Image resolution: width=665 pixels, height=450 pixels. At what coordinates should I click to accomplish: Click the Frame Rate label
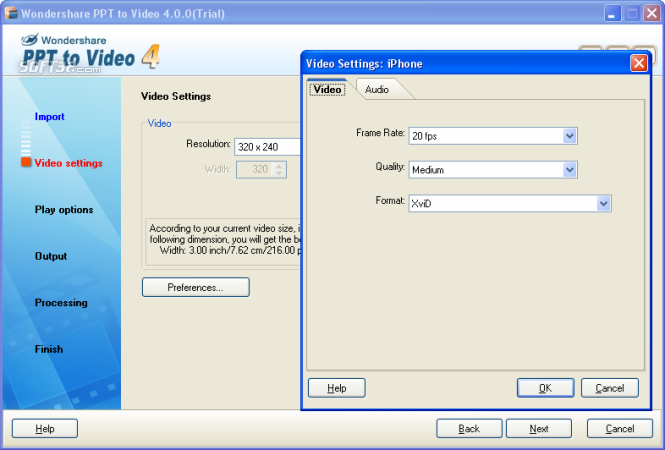click(x=380, y=133)
